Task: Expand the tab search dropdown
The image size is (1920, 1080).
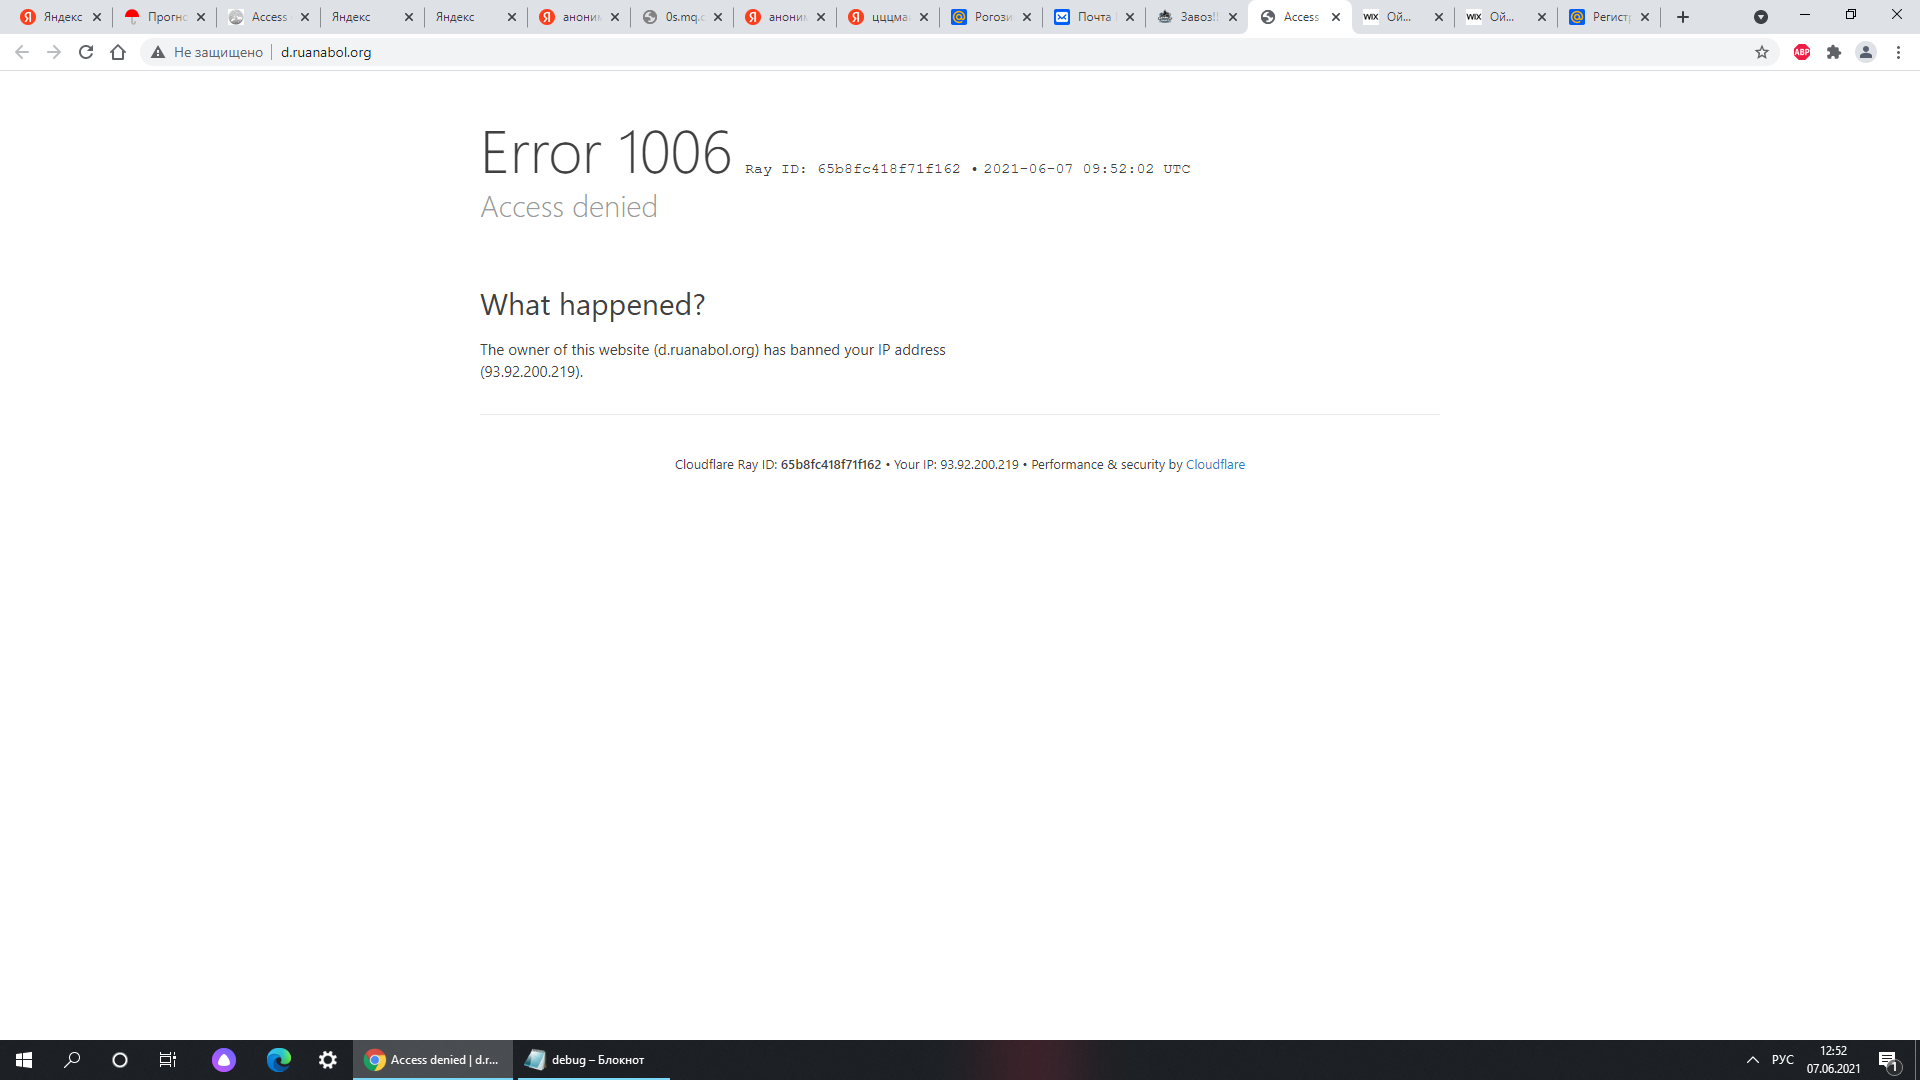Action: pyautogui.click(x=1761, y=17)
